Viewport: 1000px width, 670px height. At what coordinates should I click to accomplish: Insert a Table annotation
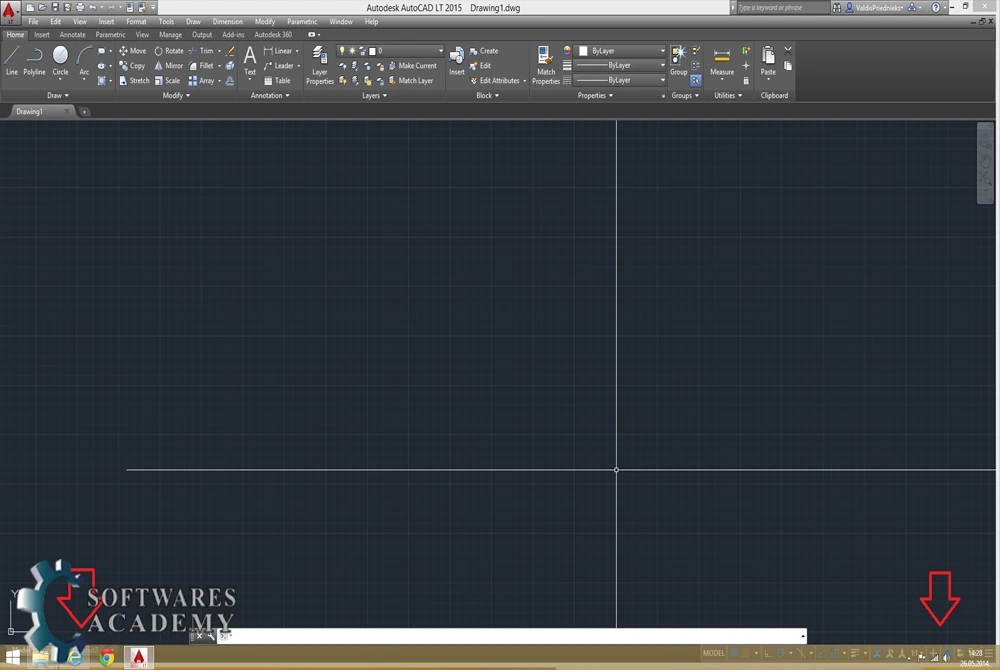click(x=277, y=81)
